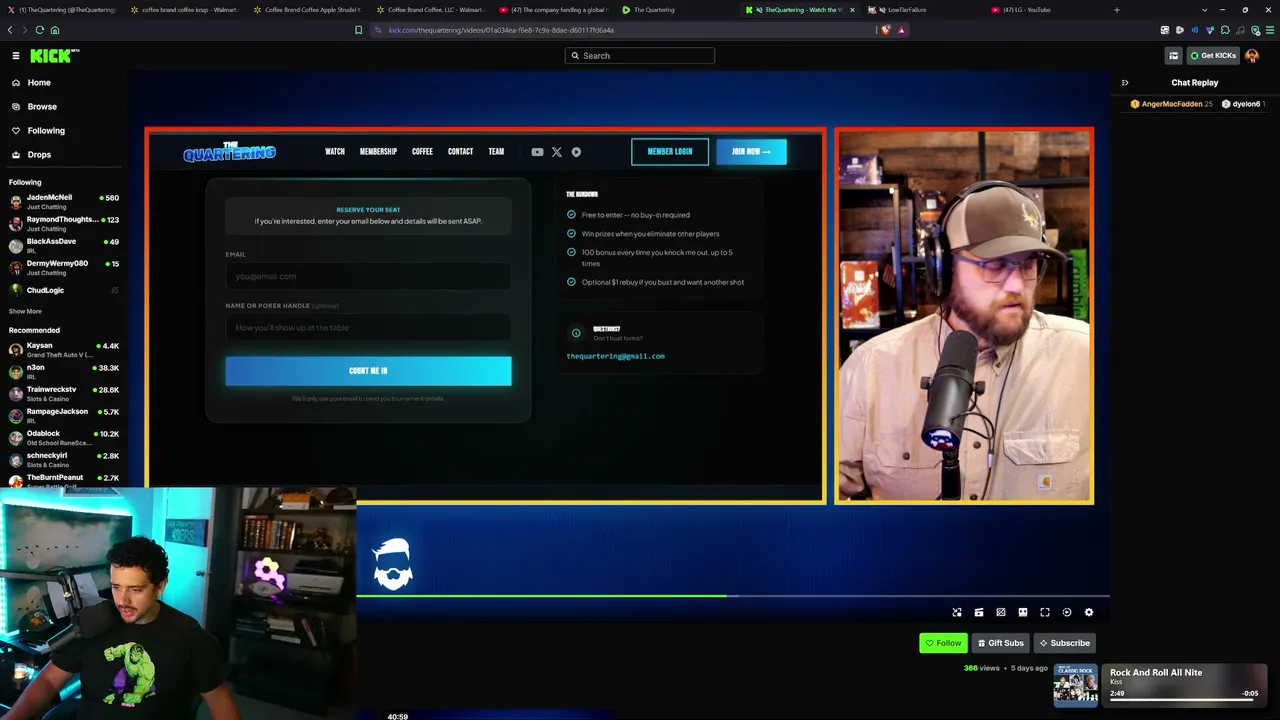Click the Quartering site X icon

pos(557,152)
